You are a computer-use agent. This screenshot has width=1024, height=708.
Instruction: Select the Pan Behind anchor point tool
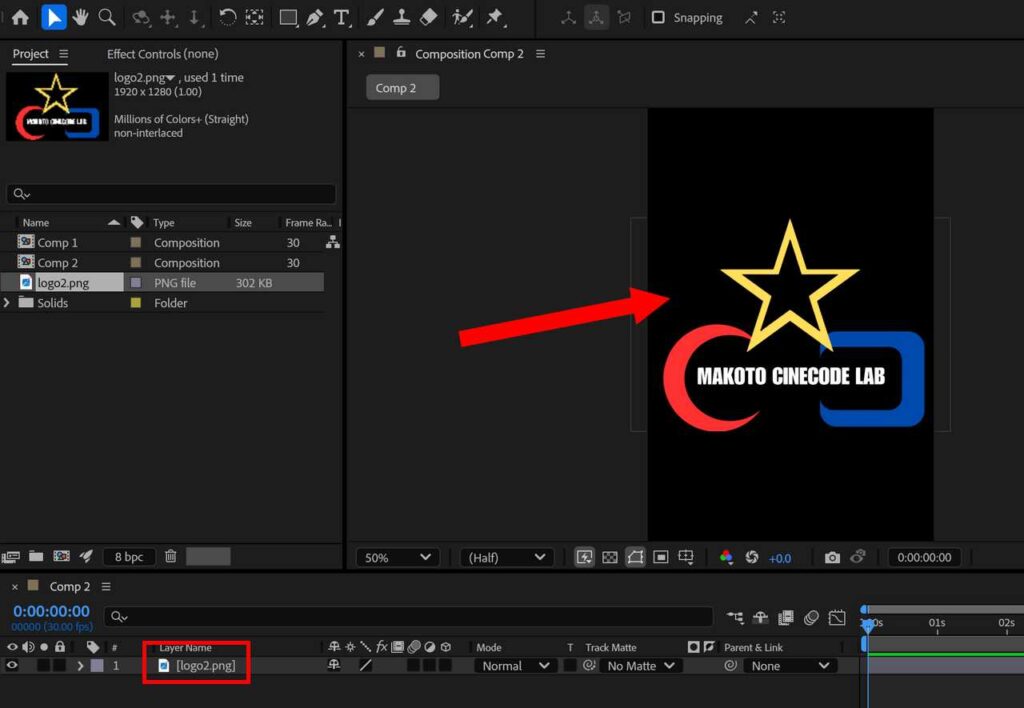coord(254,18)
